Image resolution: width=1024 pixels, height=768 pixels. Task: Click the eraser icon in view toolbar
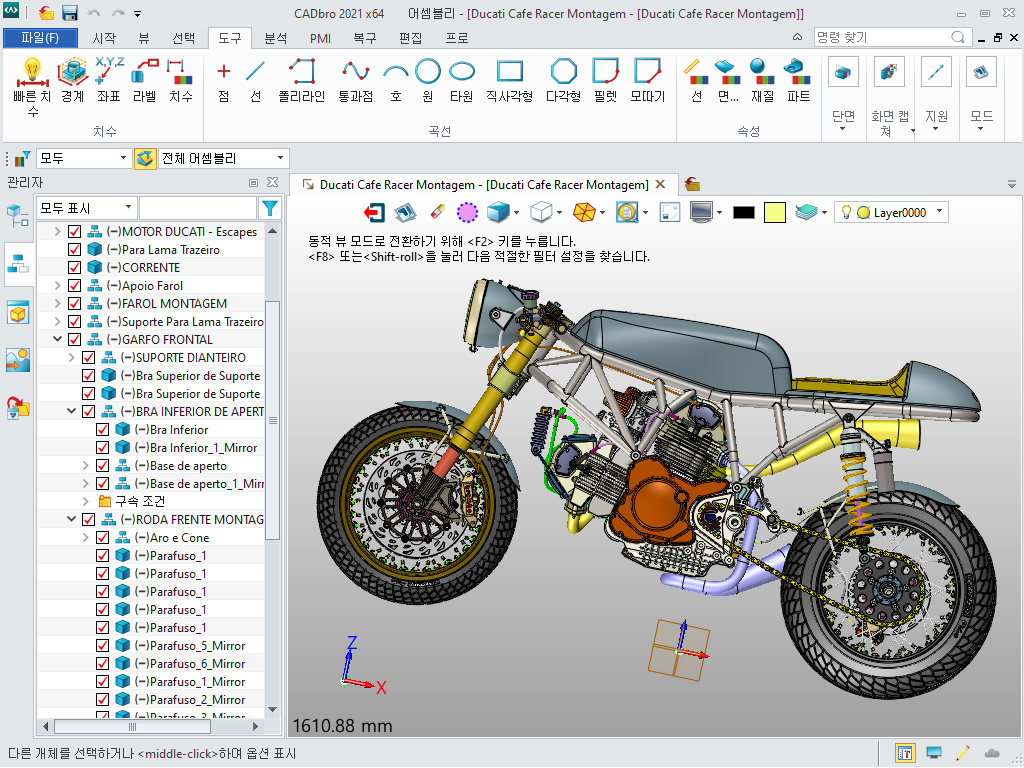pos(438,212)
